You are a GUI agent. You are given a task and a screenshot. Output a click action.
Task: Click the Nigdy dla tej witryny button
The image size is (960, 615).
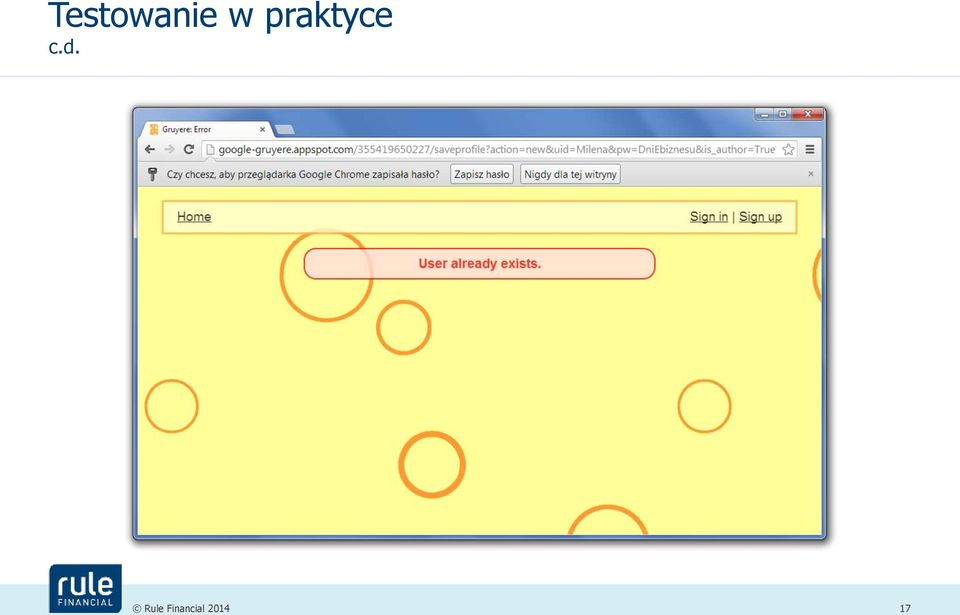click(570, 174)
